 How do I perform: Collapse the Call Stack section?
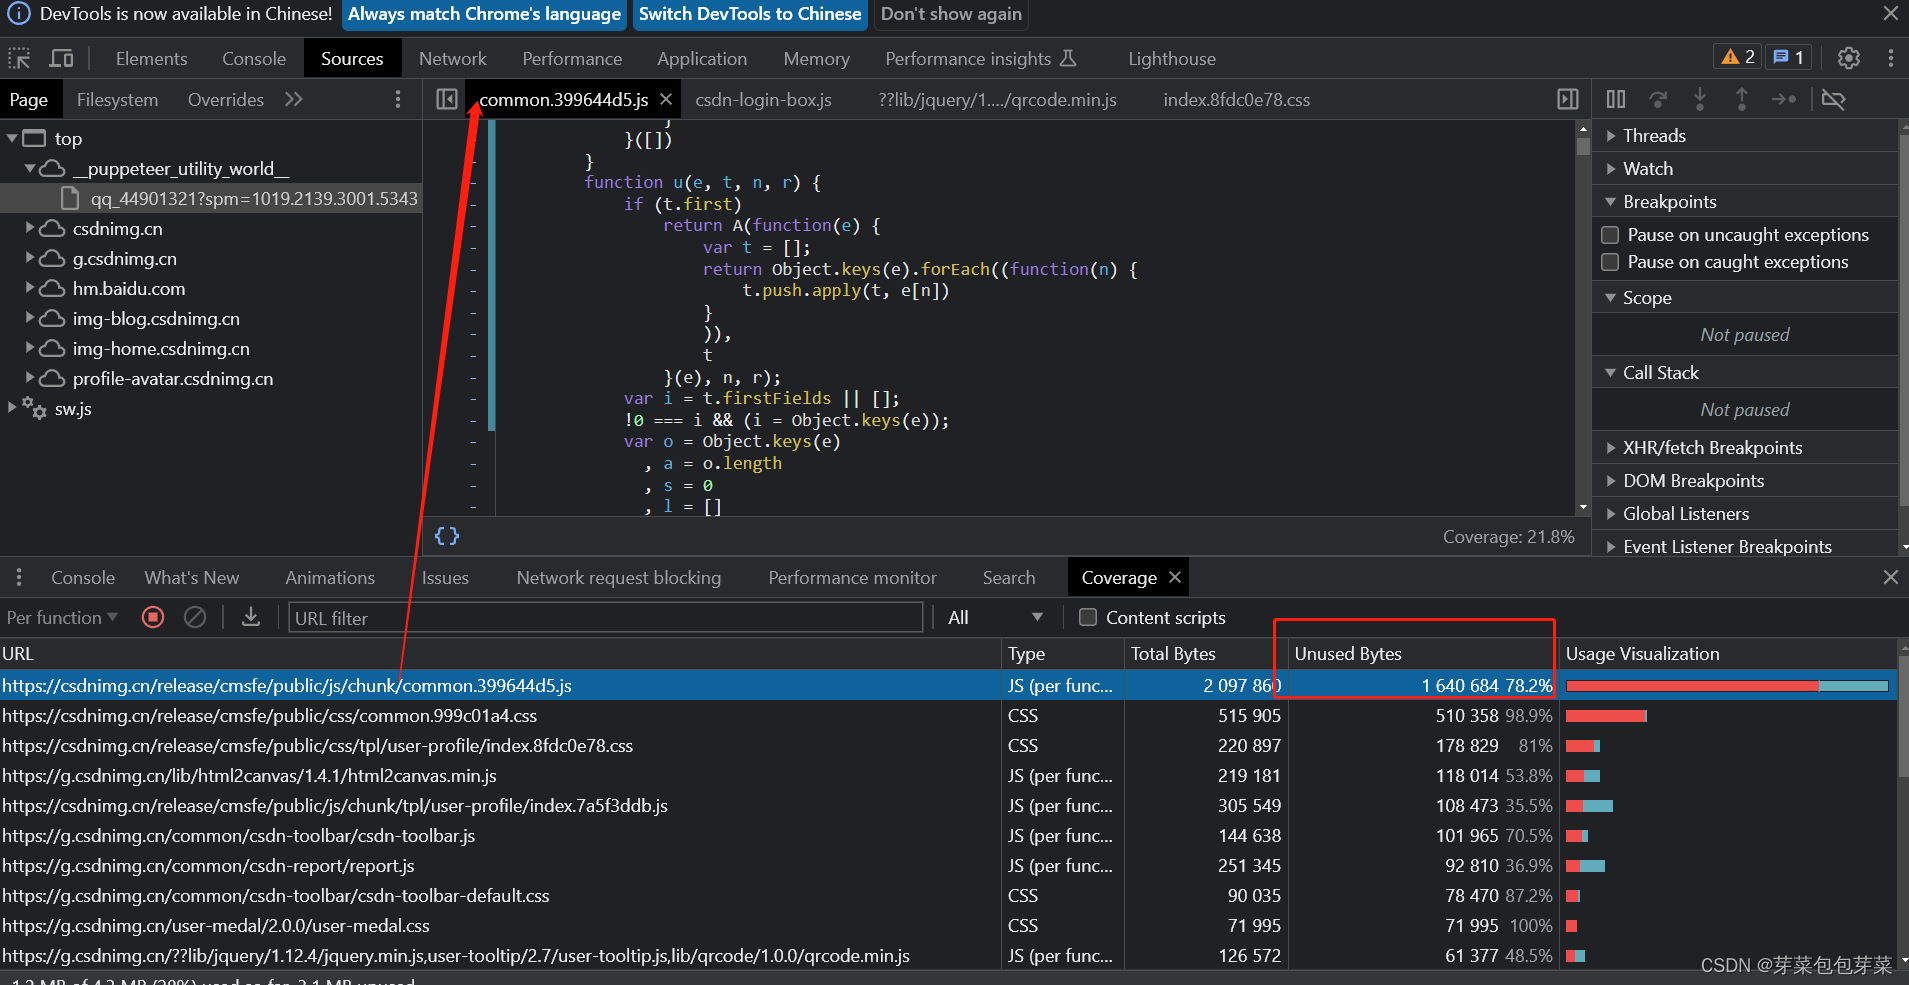click(x=1745, y=372)
